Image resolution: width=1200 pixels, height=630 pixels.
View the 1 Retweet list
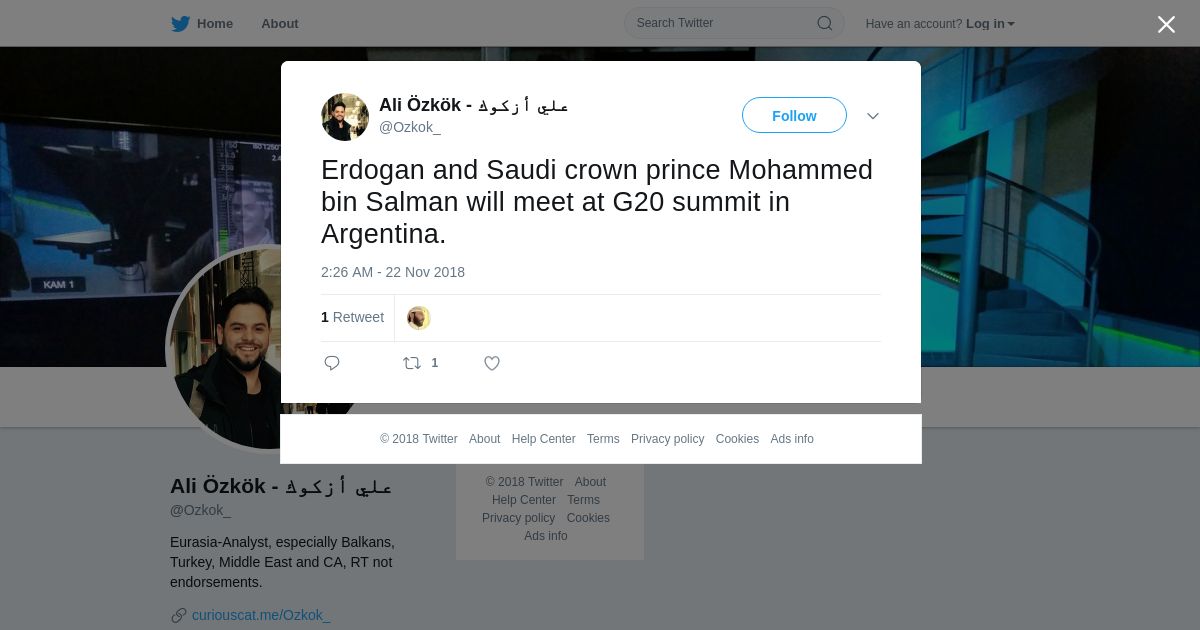click(352, 317)
